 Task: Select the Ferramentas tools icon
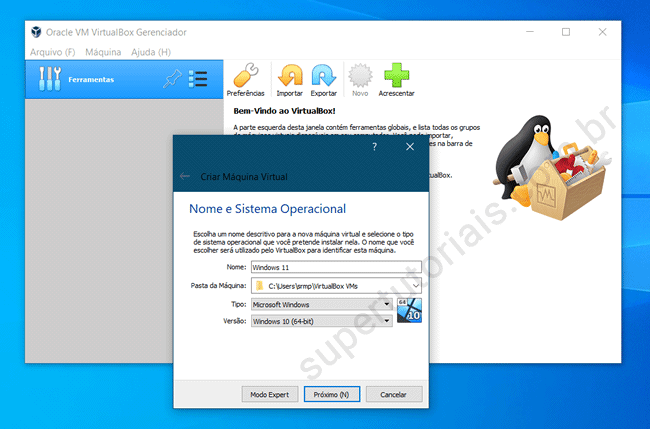(50, 79)
